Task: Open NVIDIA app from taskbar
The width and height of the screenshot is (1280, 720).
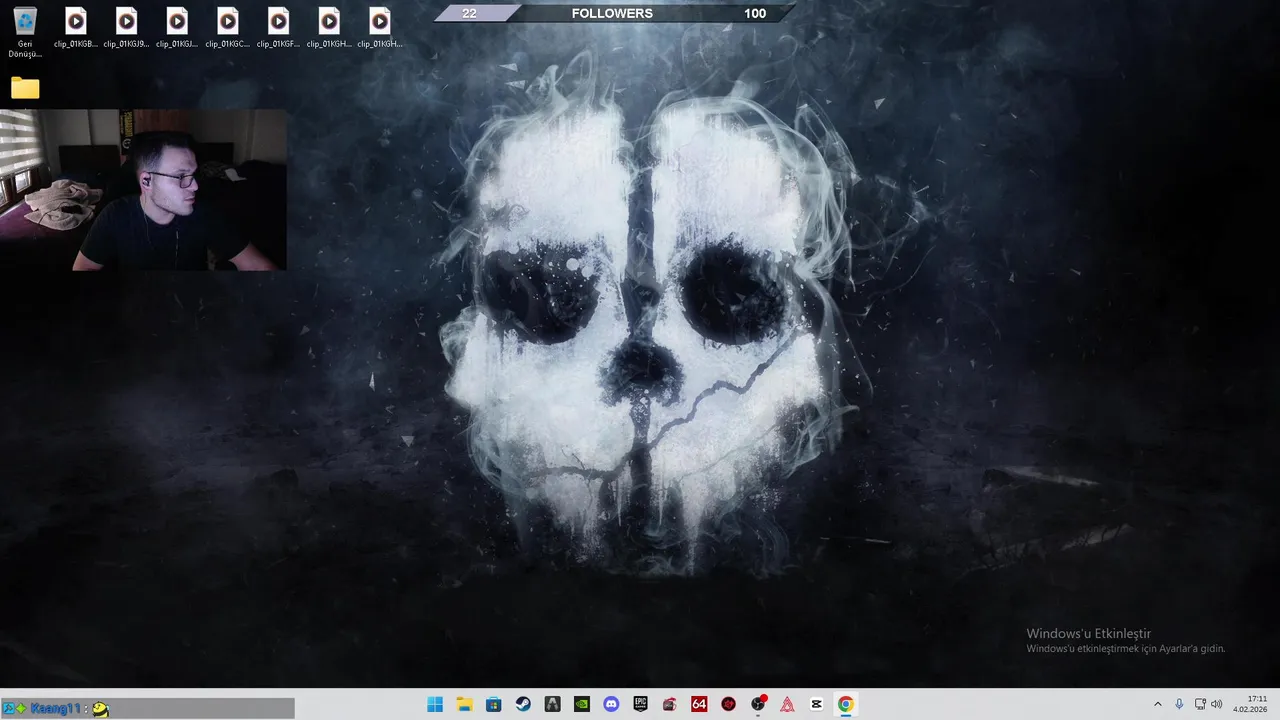Action: pyautogui.click(x=582, y=704)
